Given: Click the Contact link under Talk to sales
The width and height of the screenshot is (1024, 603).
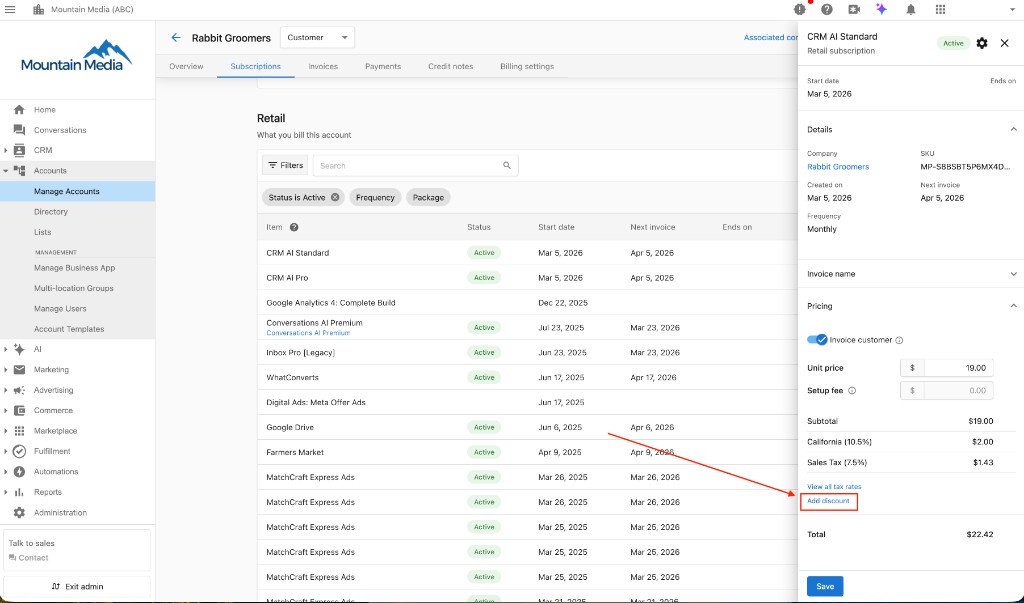Looking at the screenshot, I should pyautogui.click(x=29, y=558).
